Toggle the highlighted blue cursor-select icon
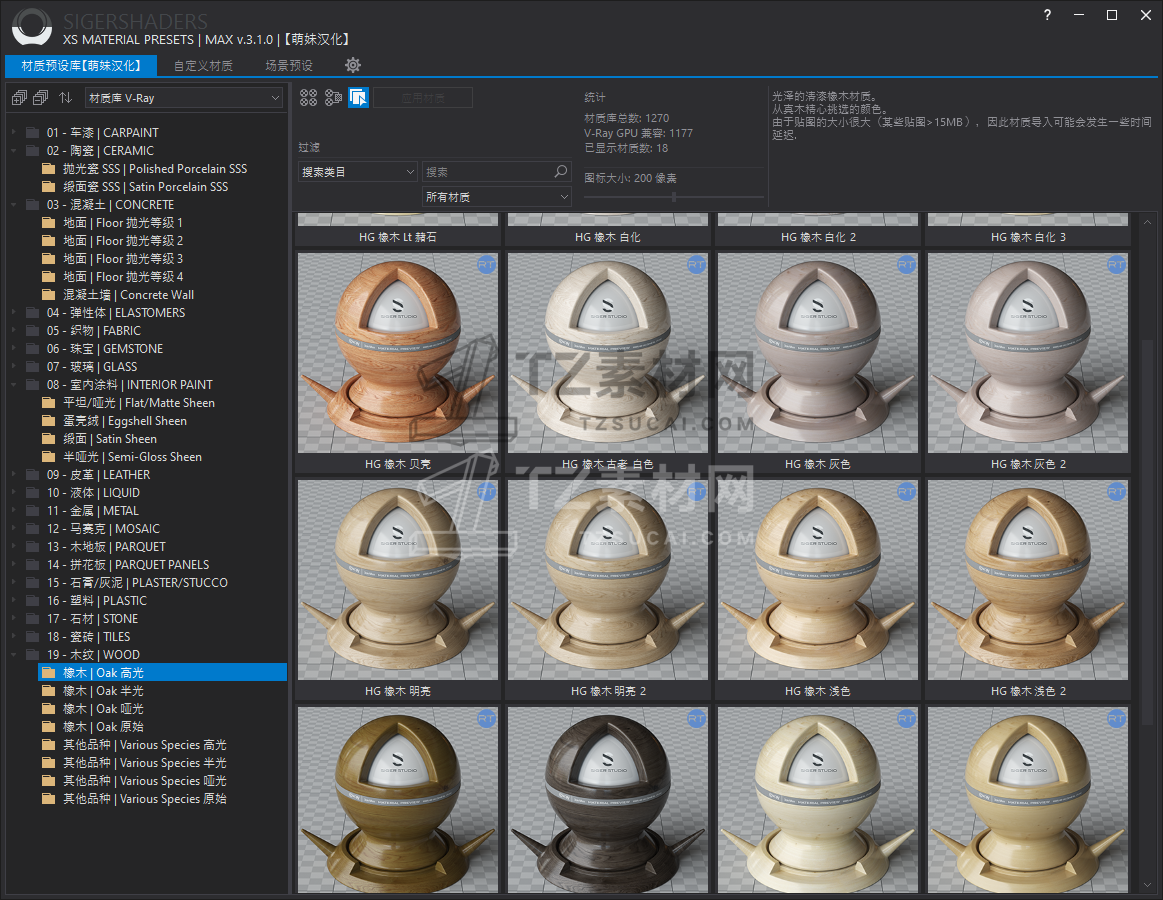Viewport: 1163px width, 900px height. (x=358, y=97)
